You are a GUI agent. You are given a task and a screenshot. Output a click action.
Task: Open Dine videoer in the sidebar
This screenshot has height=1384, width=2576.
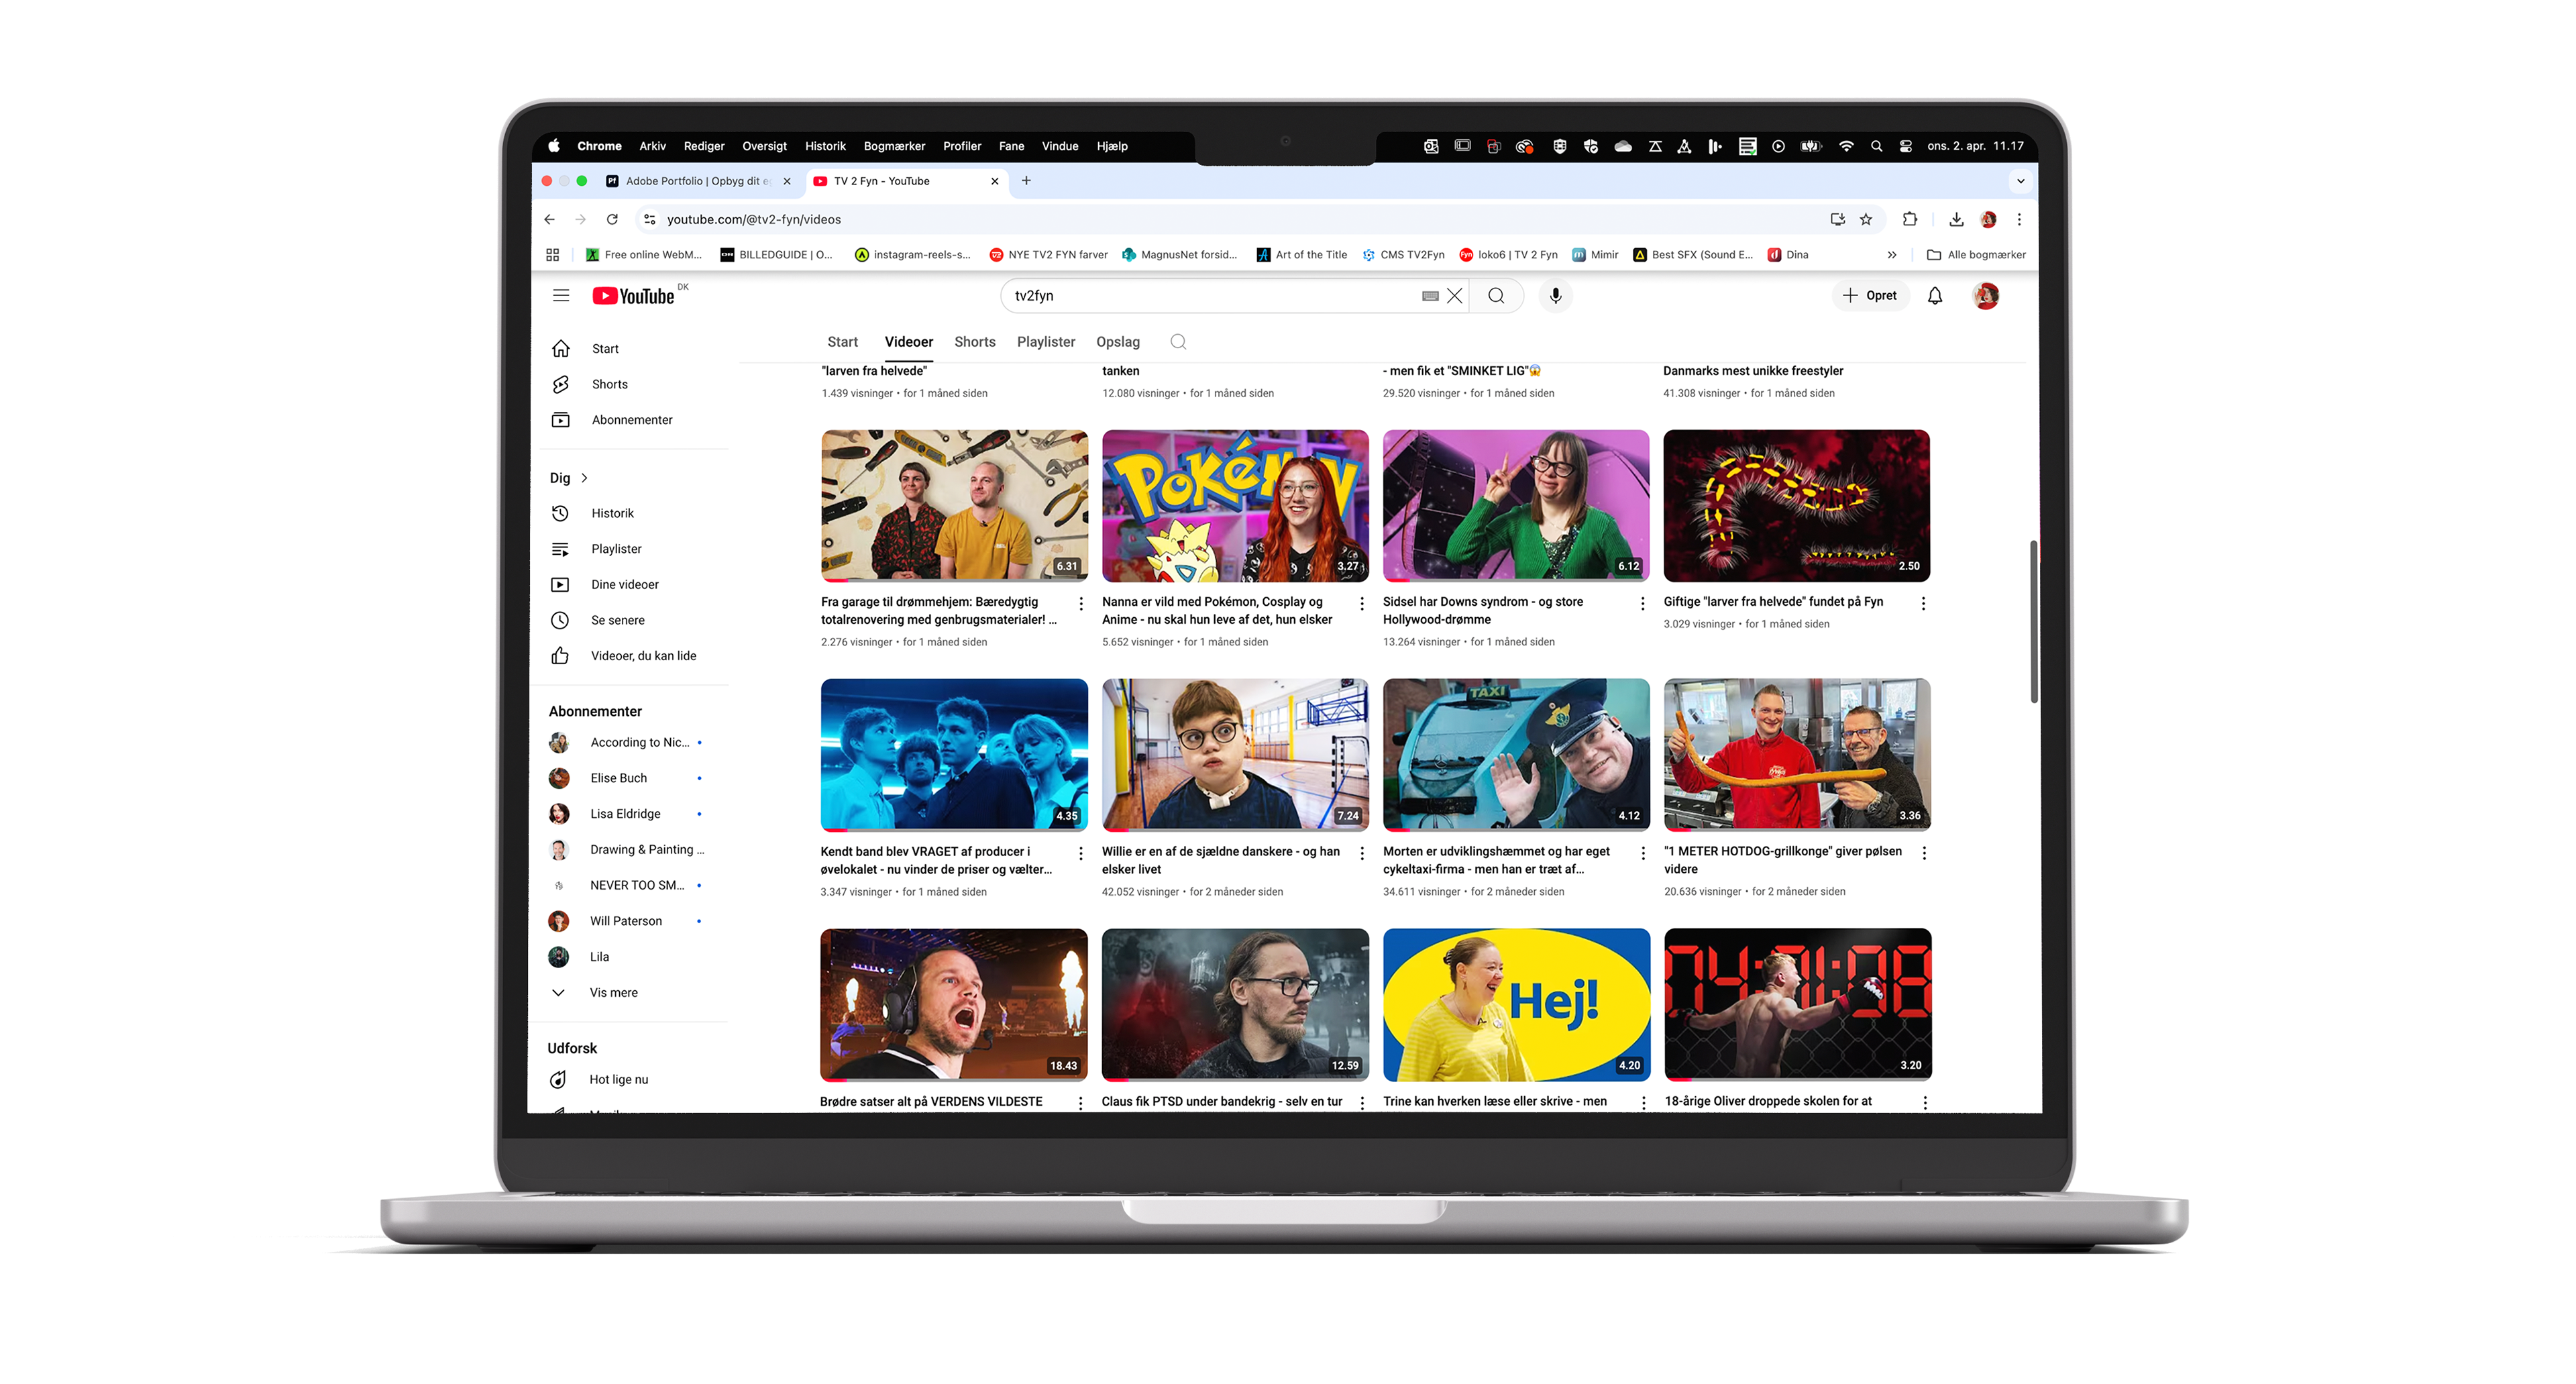624,585
